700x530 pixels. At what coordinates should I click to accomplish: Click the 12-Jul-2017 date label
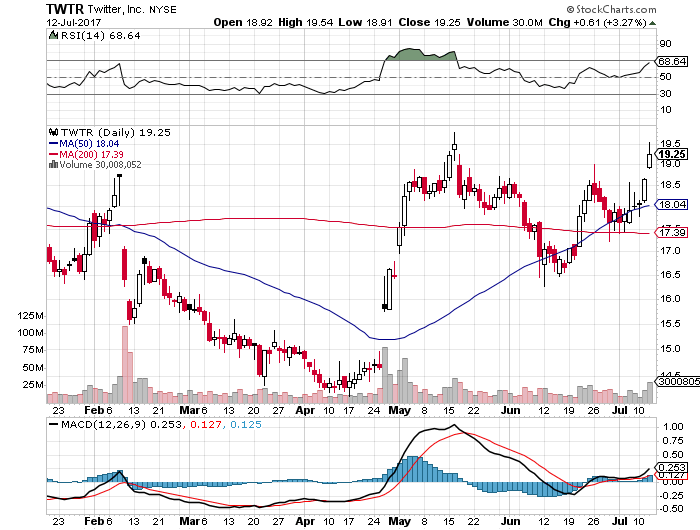(74, 22)
